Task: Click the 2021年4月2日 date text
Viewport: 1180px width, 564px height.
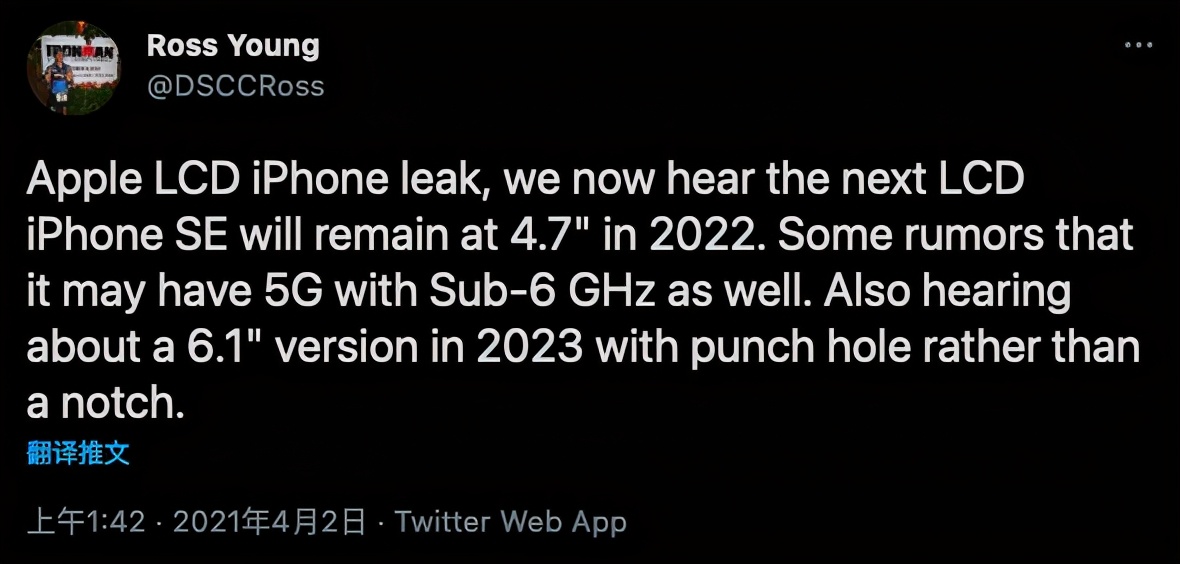Action: pyautogui.click(x=269, y=521)
